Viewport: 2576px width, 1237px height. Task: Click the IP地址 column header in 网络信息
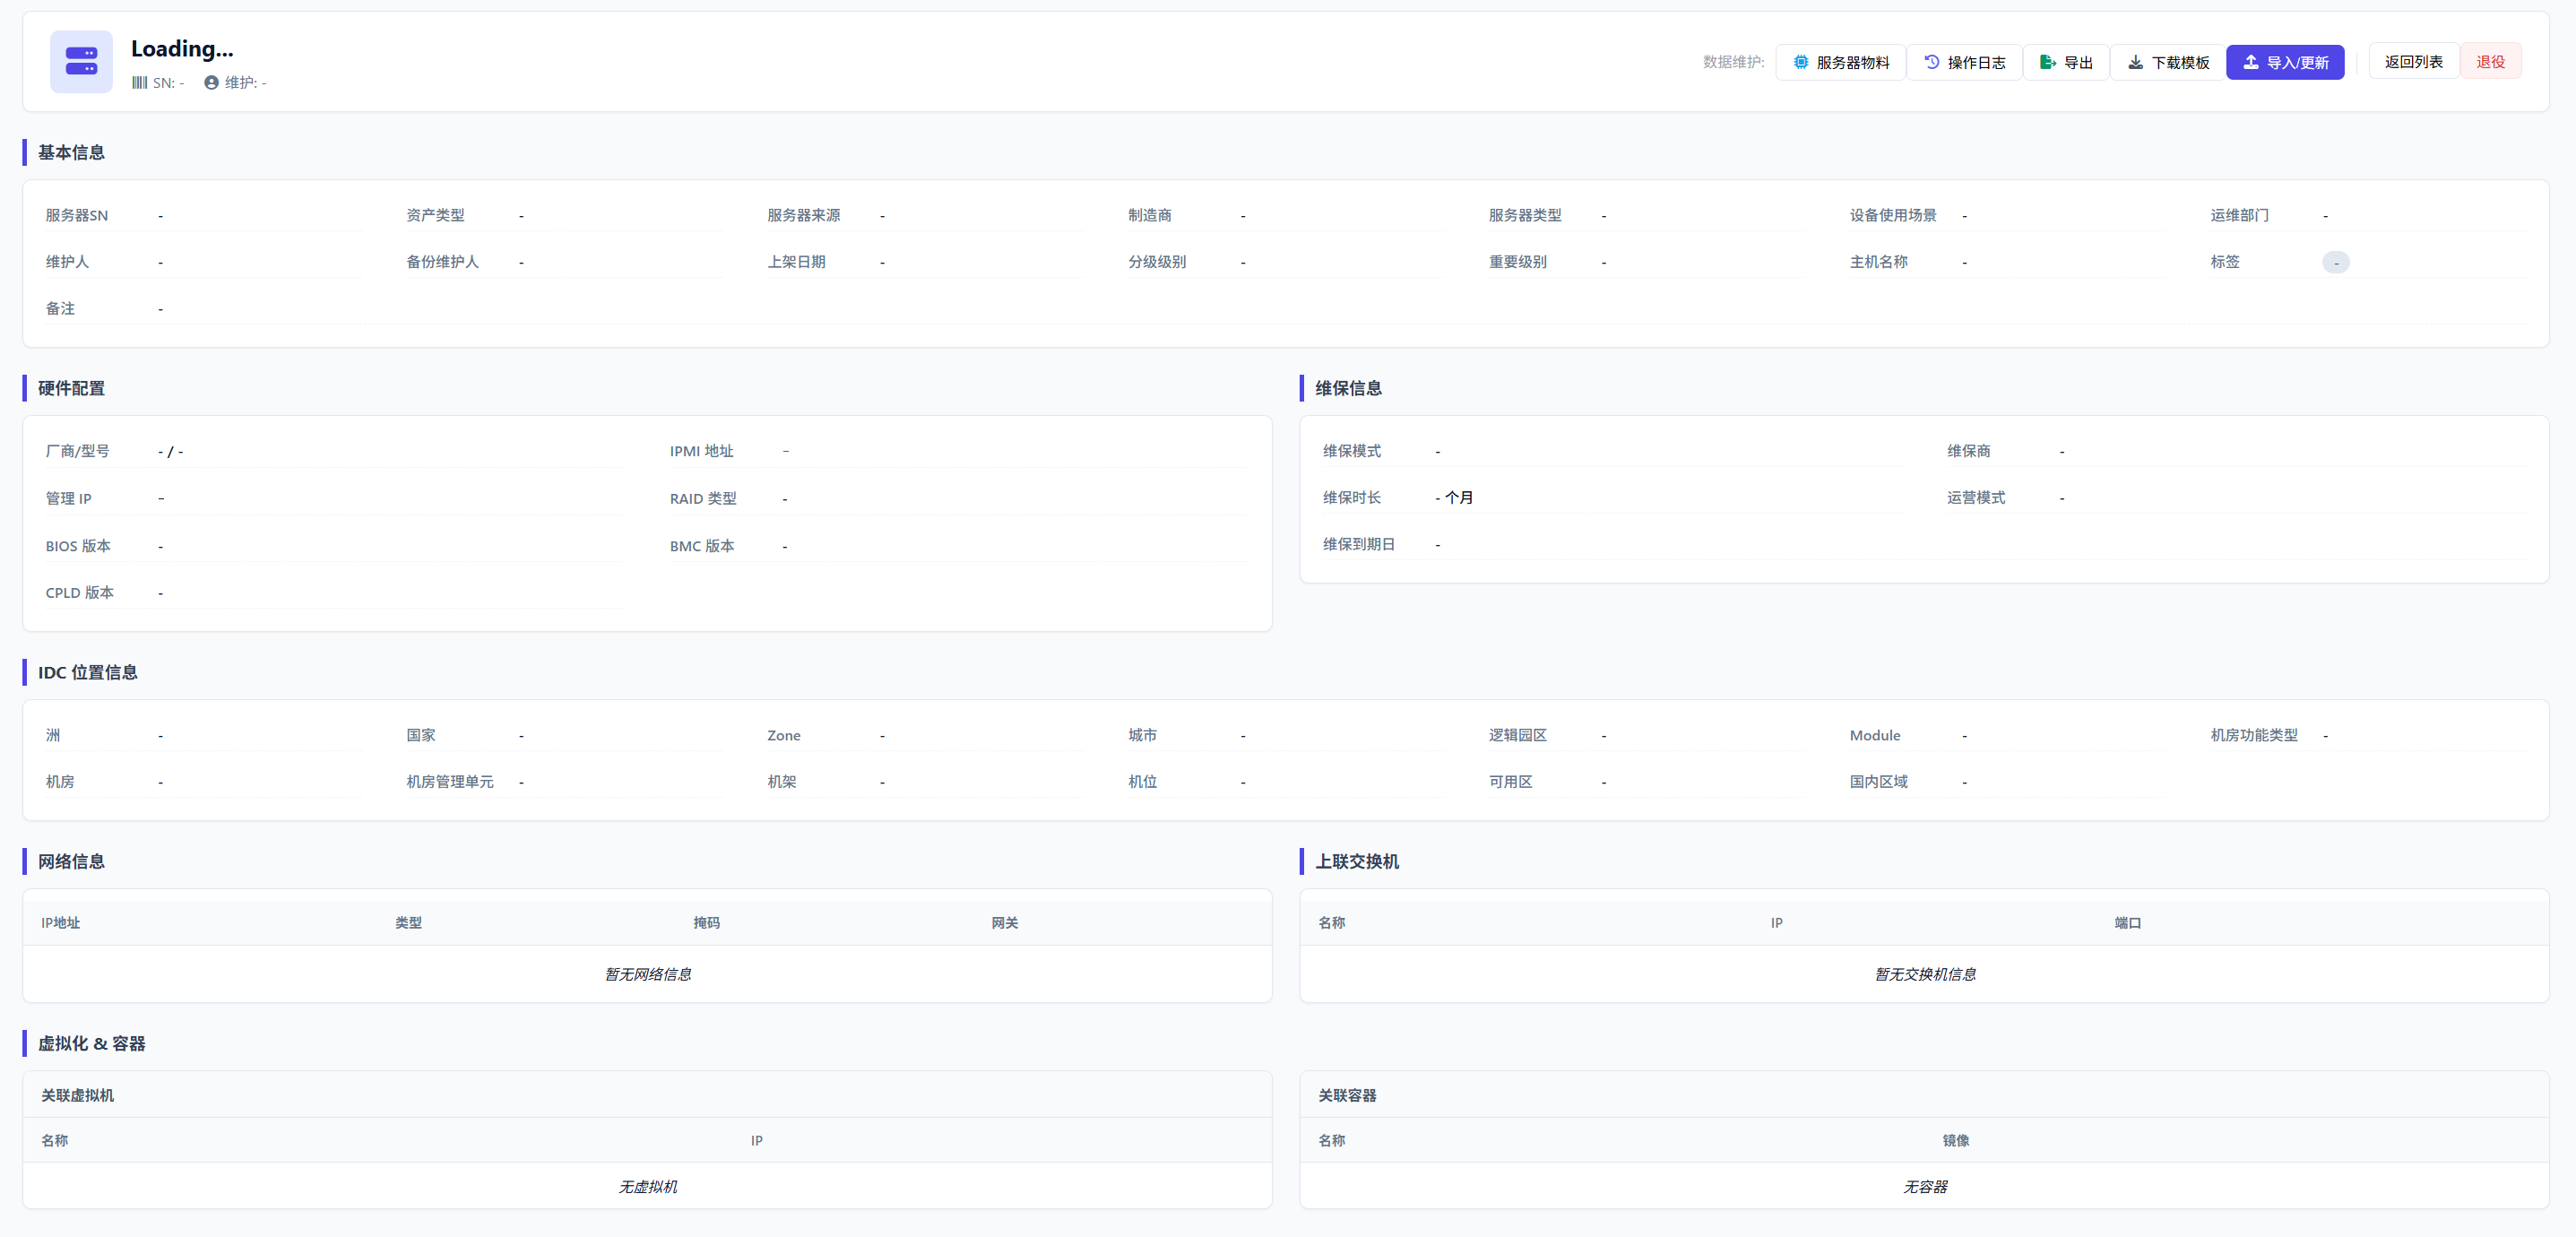click(x=61, y=923)
